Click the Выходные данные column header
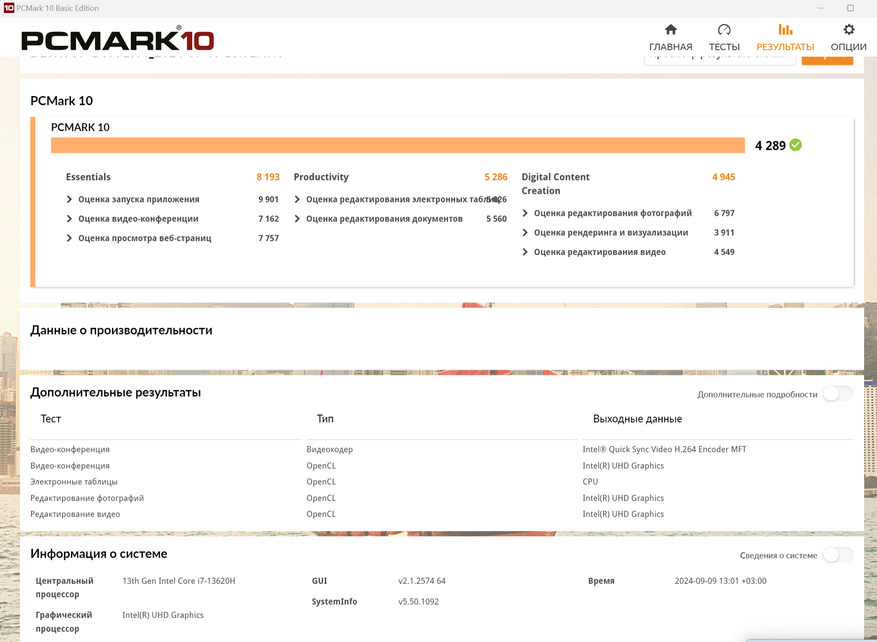The height and width of the screenshot is (642, 877). 638,419
